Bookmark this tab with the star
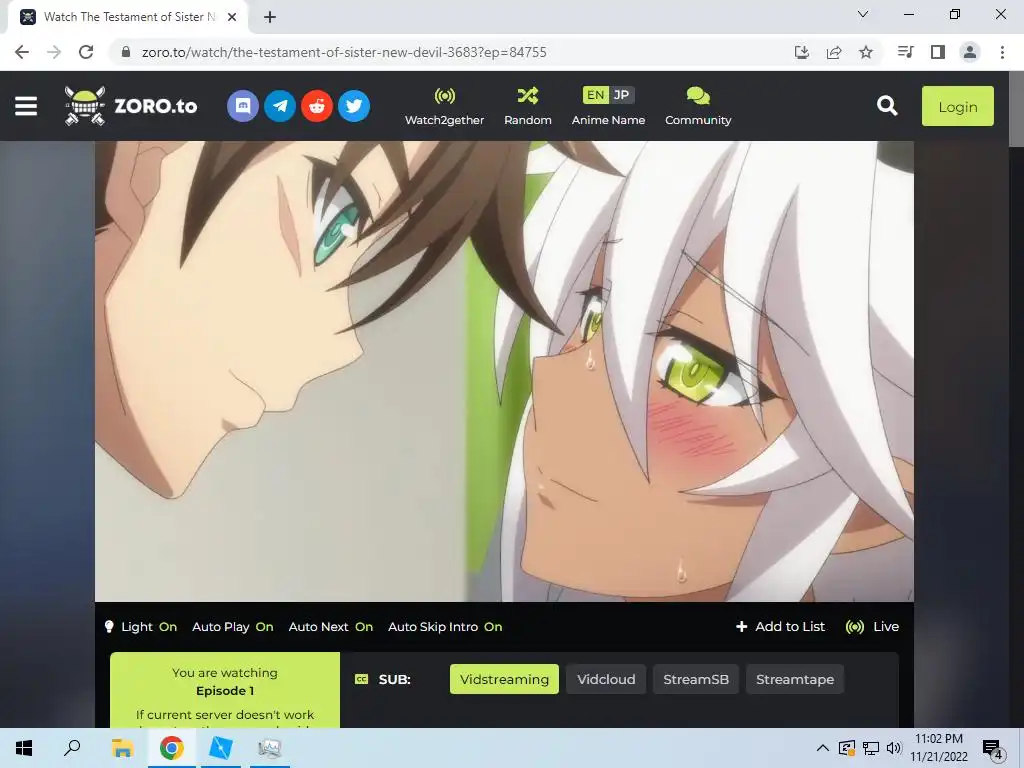Screen dimensions: 1024x768 tap(866, 52)
